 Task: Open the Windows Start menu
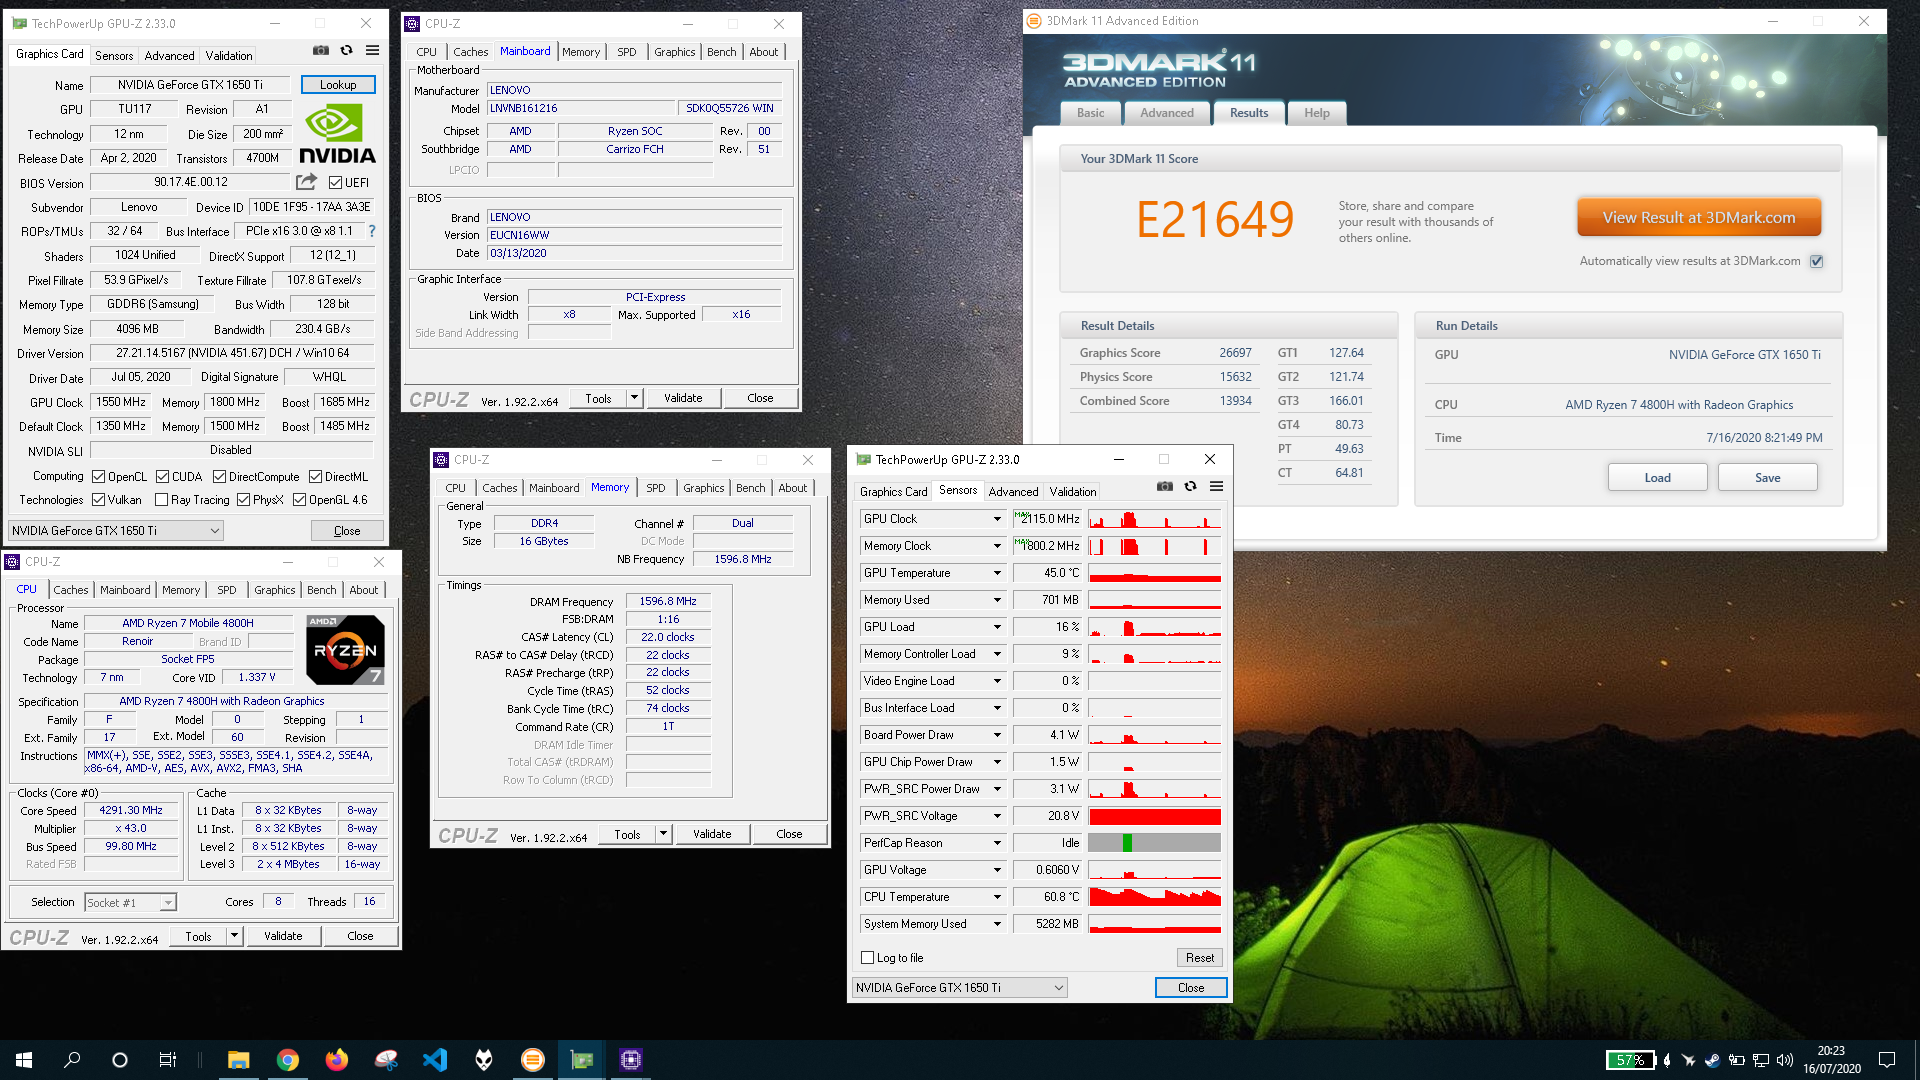[x=24, y=1060]
